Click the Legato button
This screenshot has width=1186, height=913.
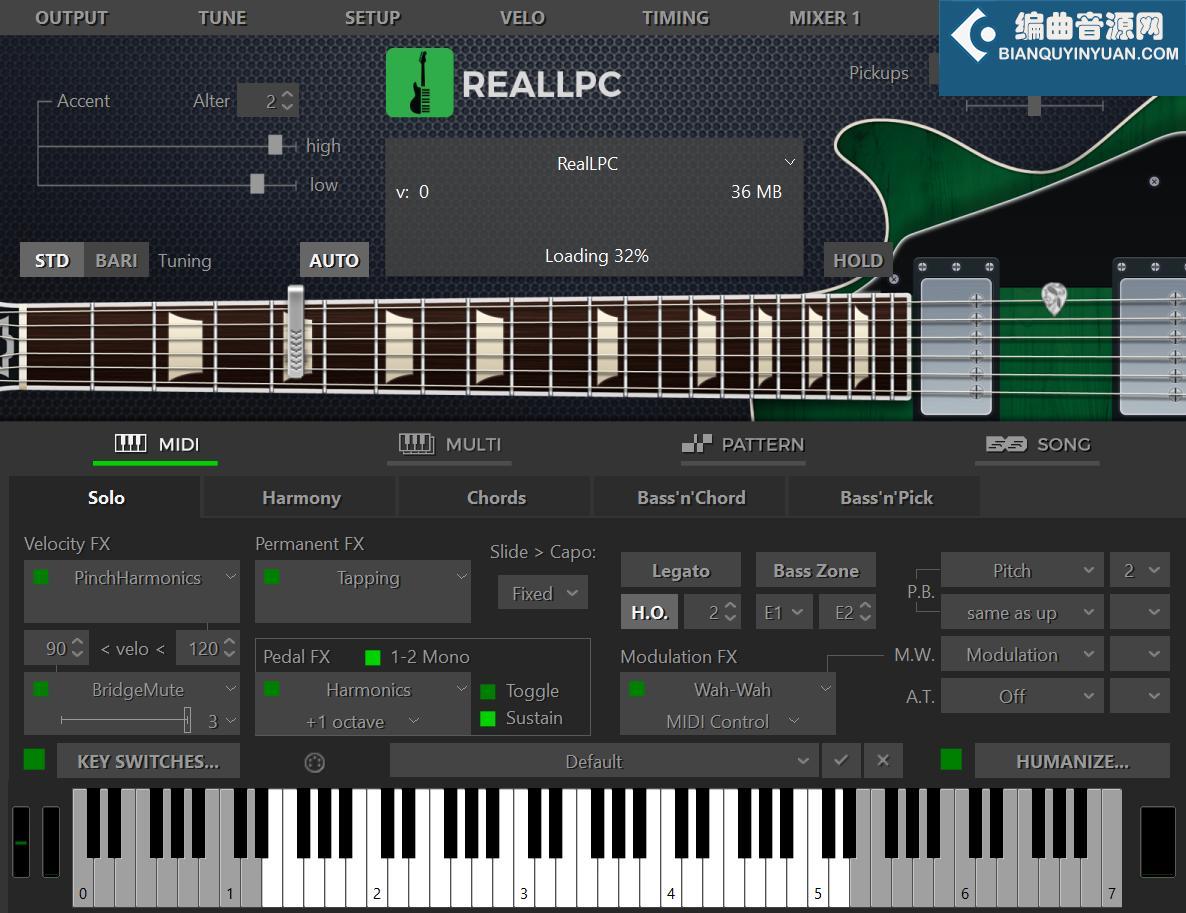tap(681, 570)
